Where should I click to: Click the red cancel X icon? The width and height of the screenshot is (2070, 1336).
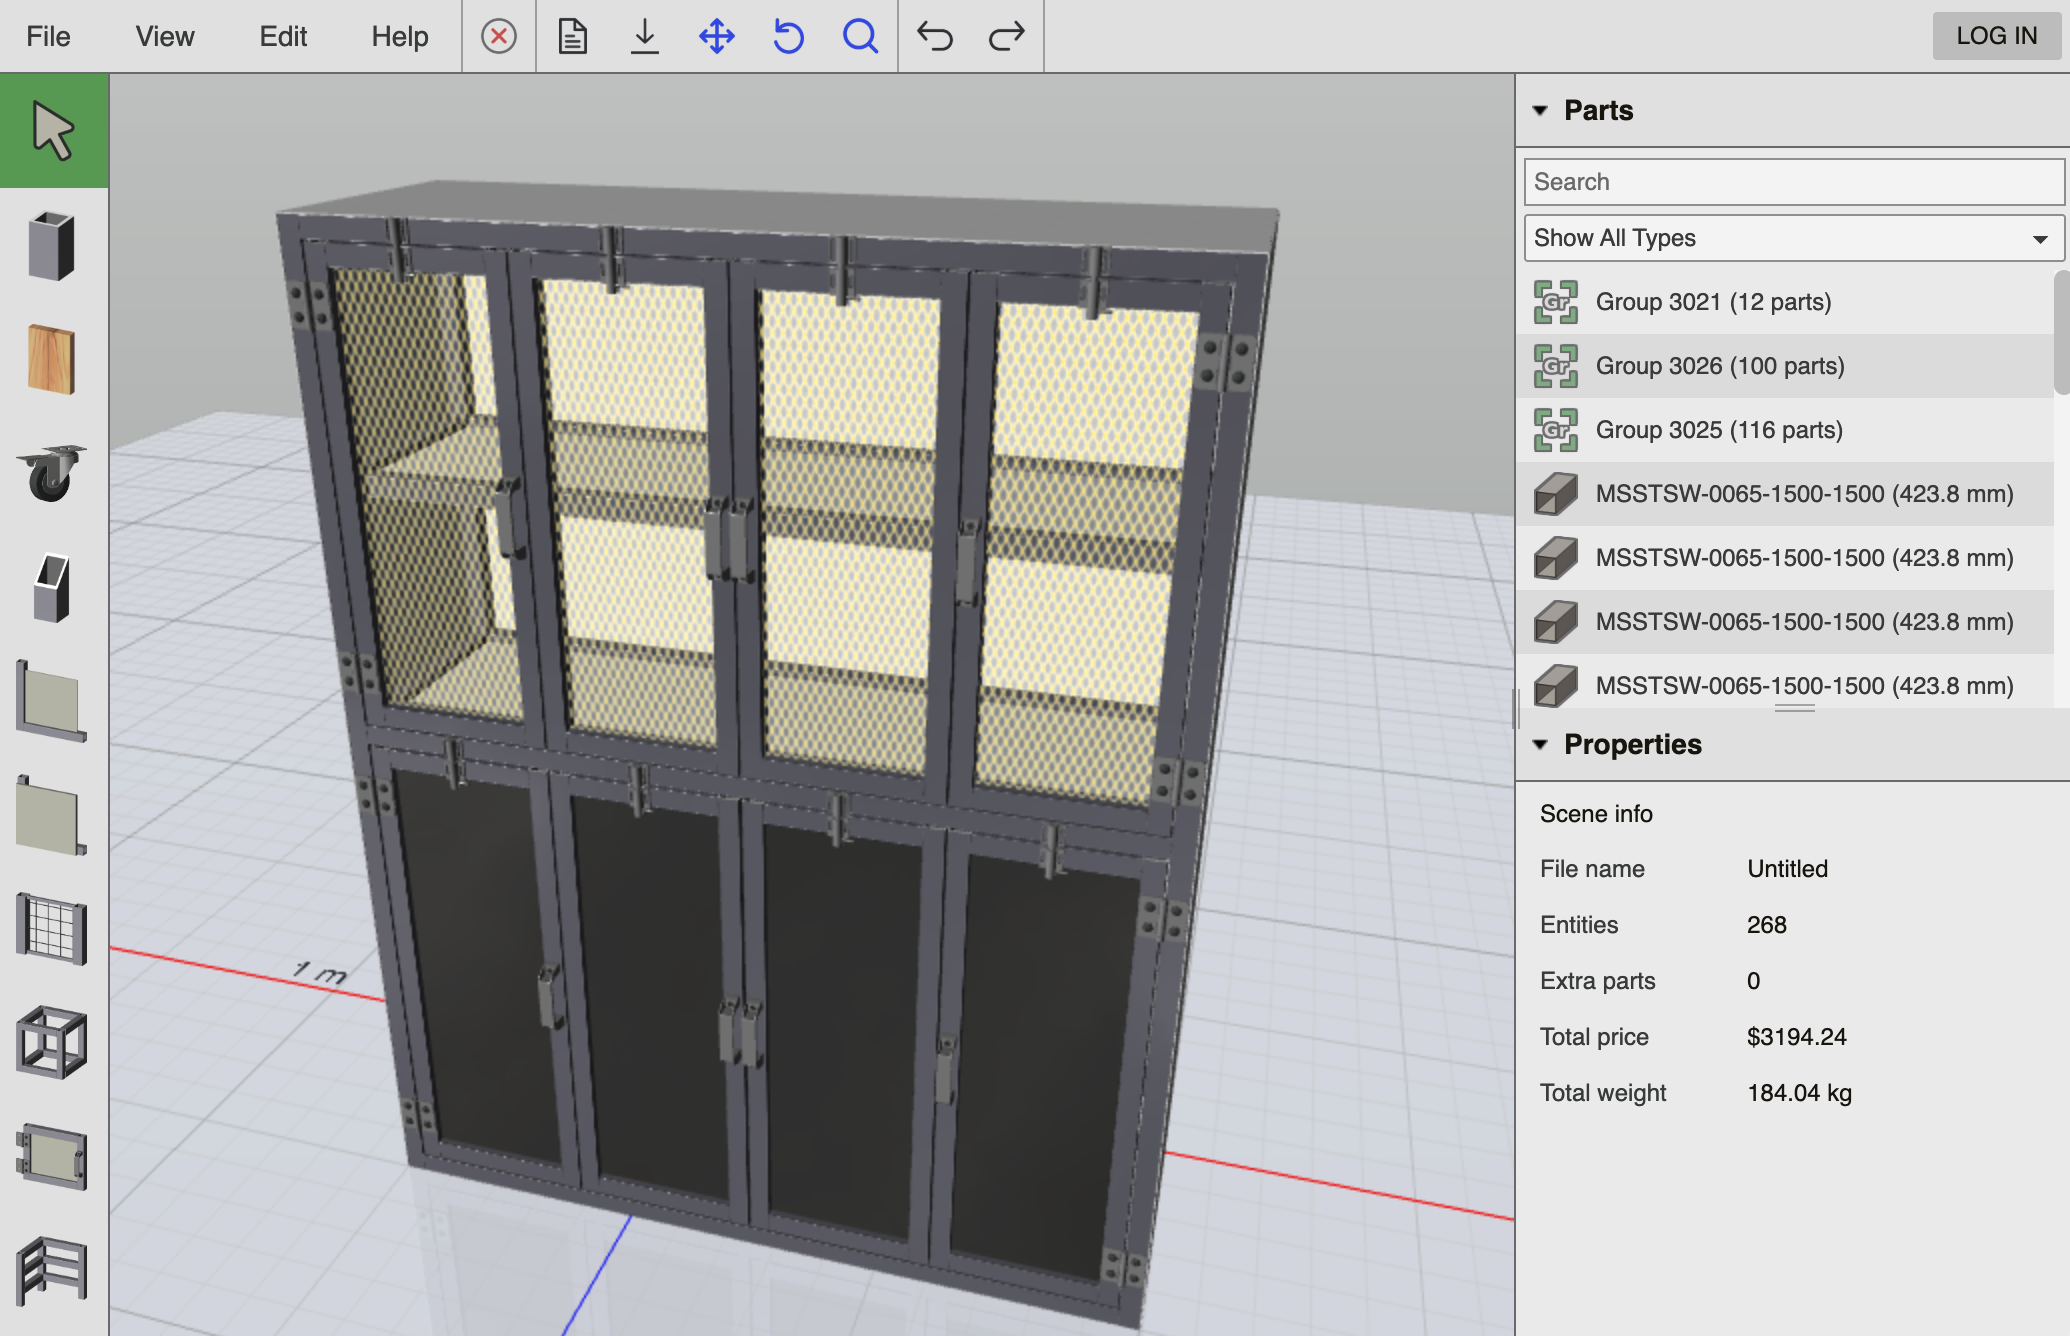click(498, 37)
